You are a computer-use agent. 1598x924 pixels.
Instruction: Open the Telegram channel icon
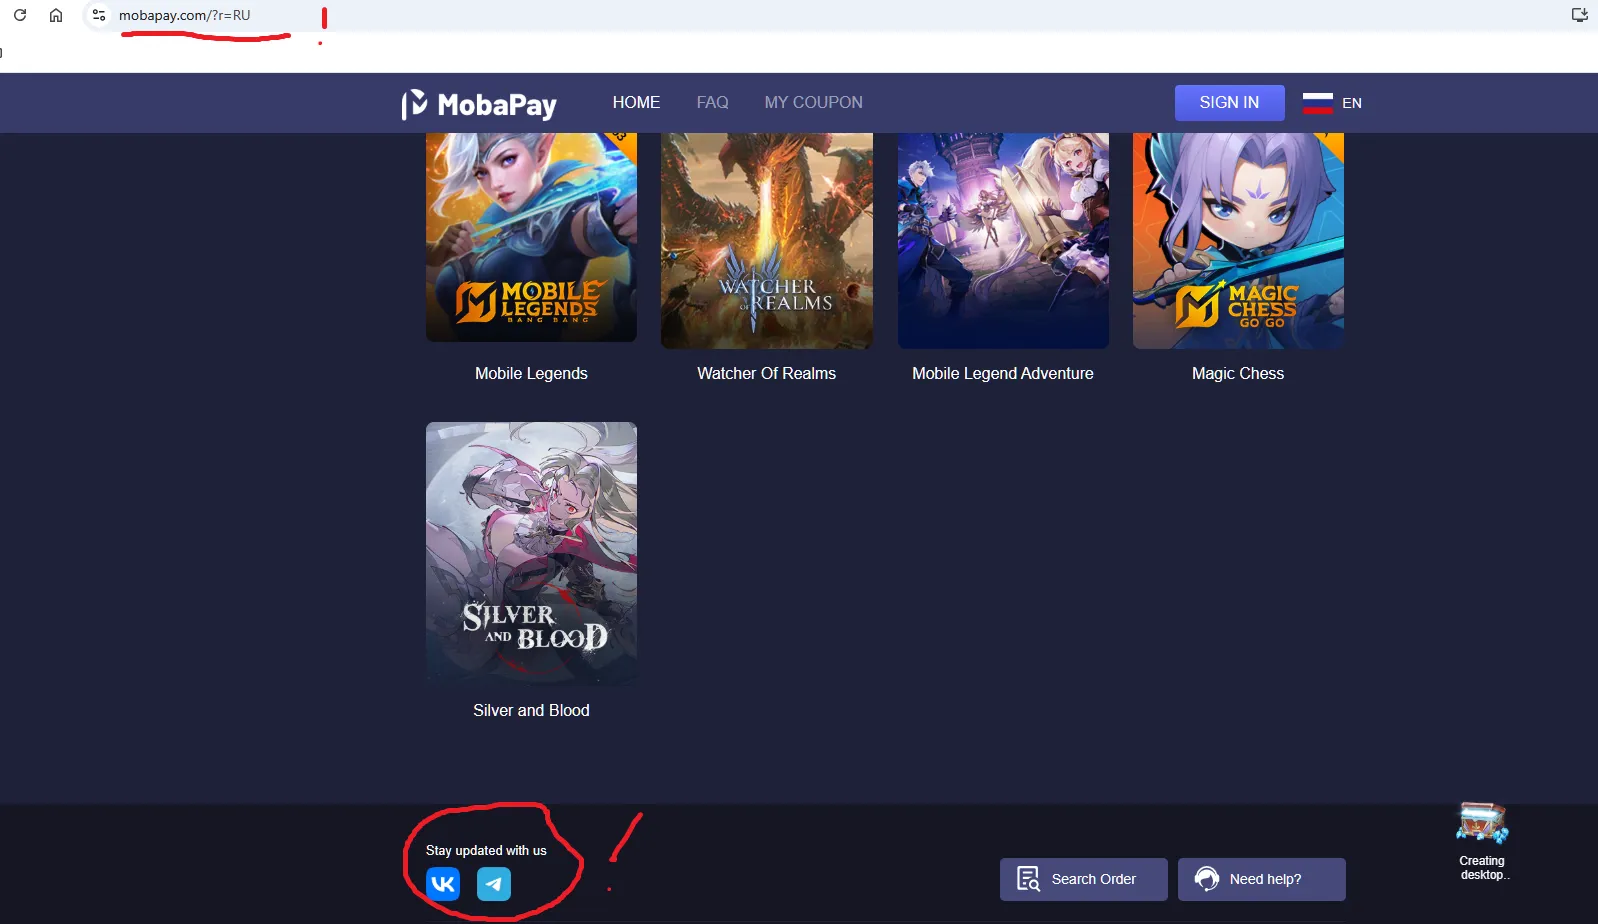(x=494, y=883)
